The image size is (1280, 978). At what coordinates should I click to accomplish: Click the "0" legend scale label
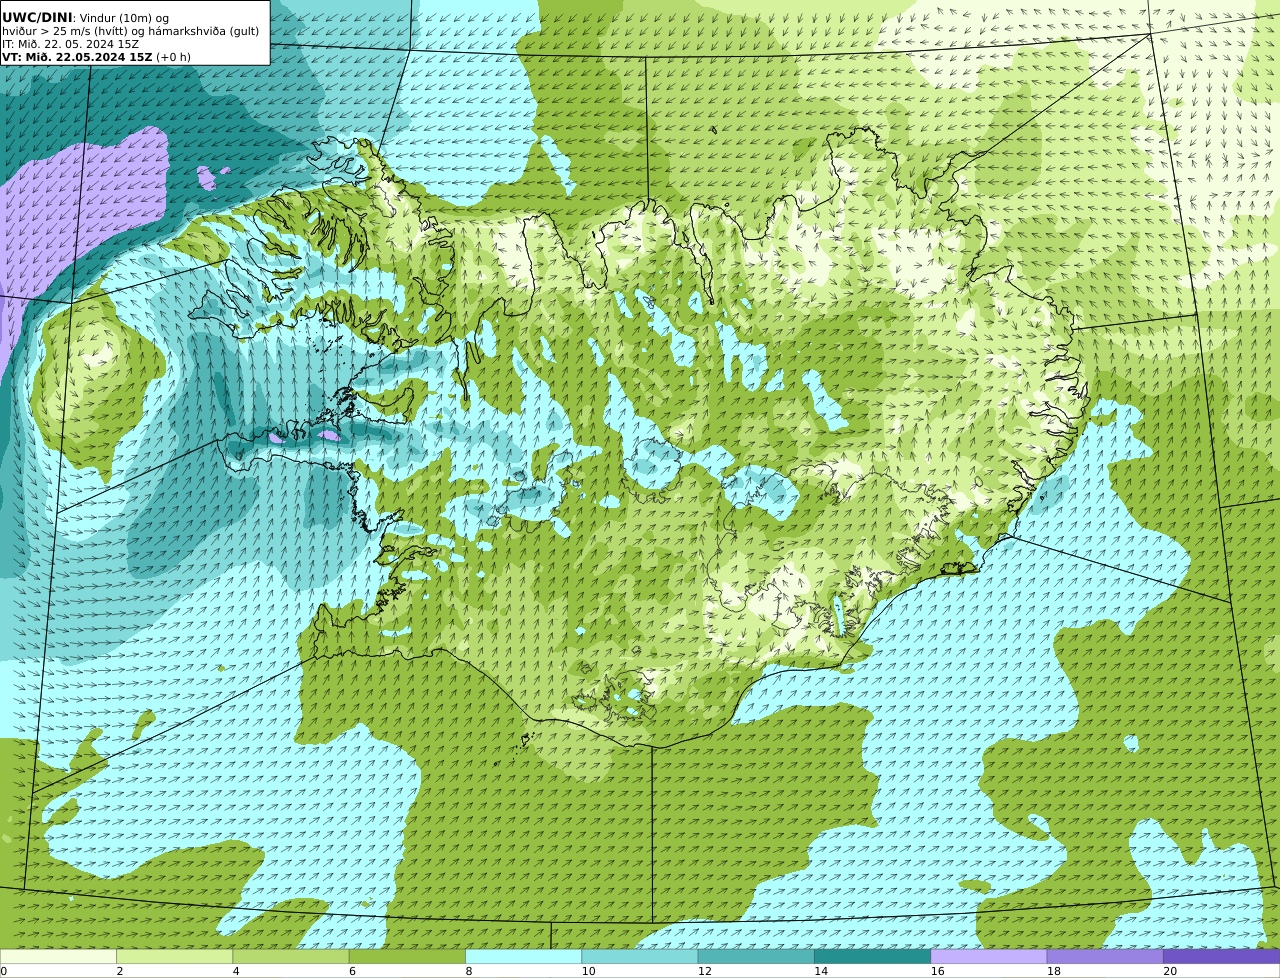tap(3, 971)
